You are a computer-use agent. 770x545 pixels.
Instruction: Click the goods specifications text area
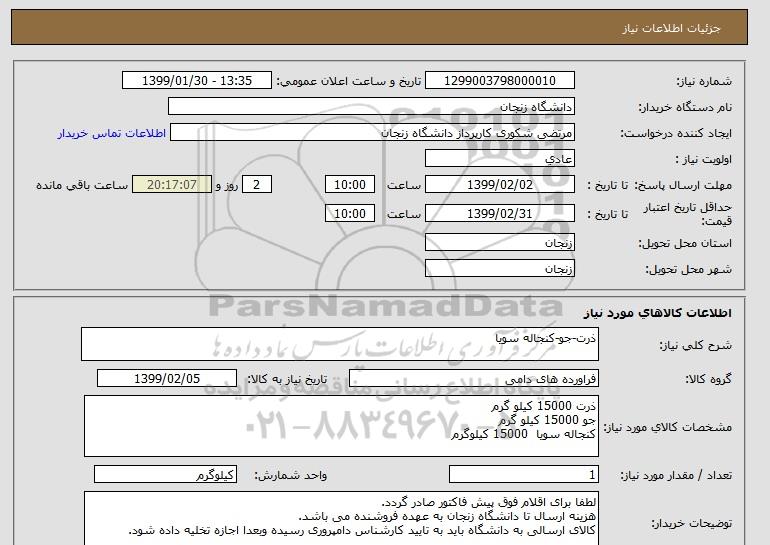341,426
